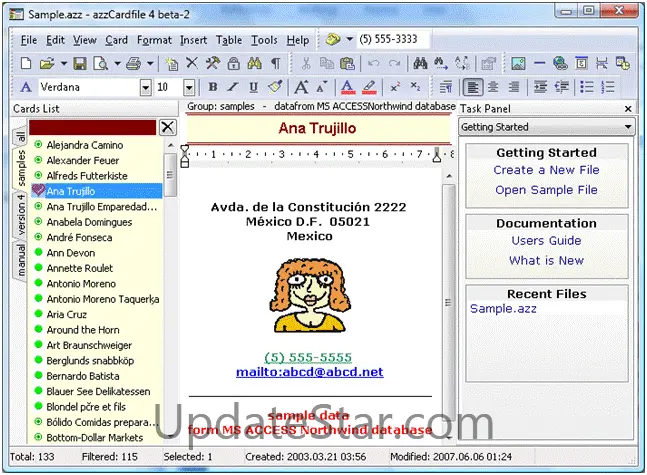647x475 pixels.
Task: Switch to the 'version 4' vertical tab
Action: point(21,215)
